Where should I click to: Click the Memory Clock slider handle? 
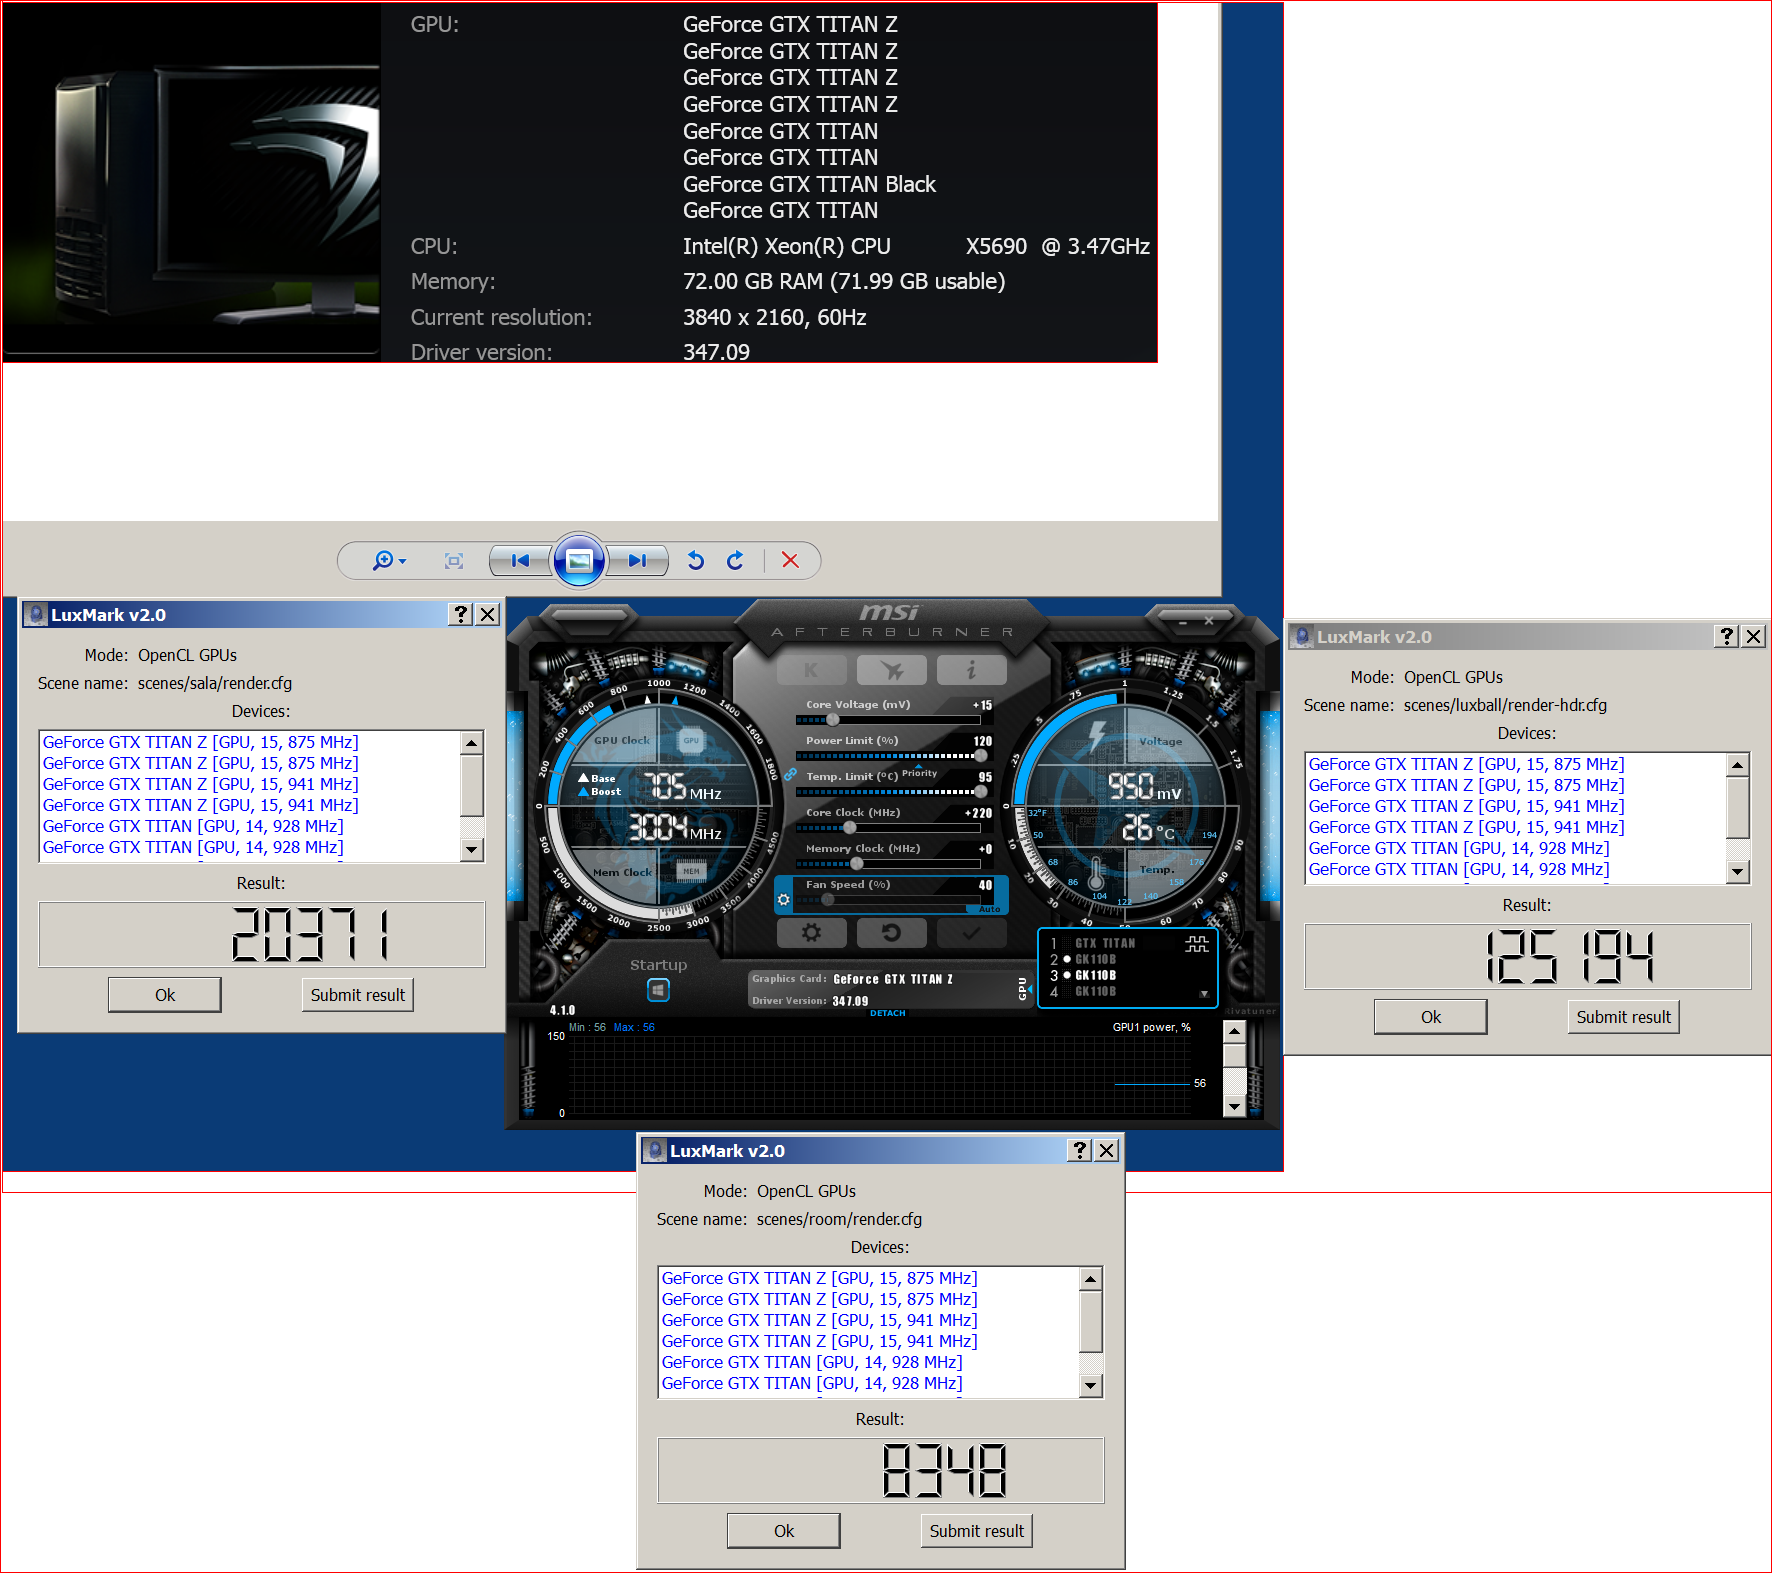point(856,863)
